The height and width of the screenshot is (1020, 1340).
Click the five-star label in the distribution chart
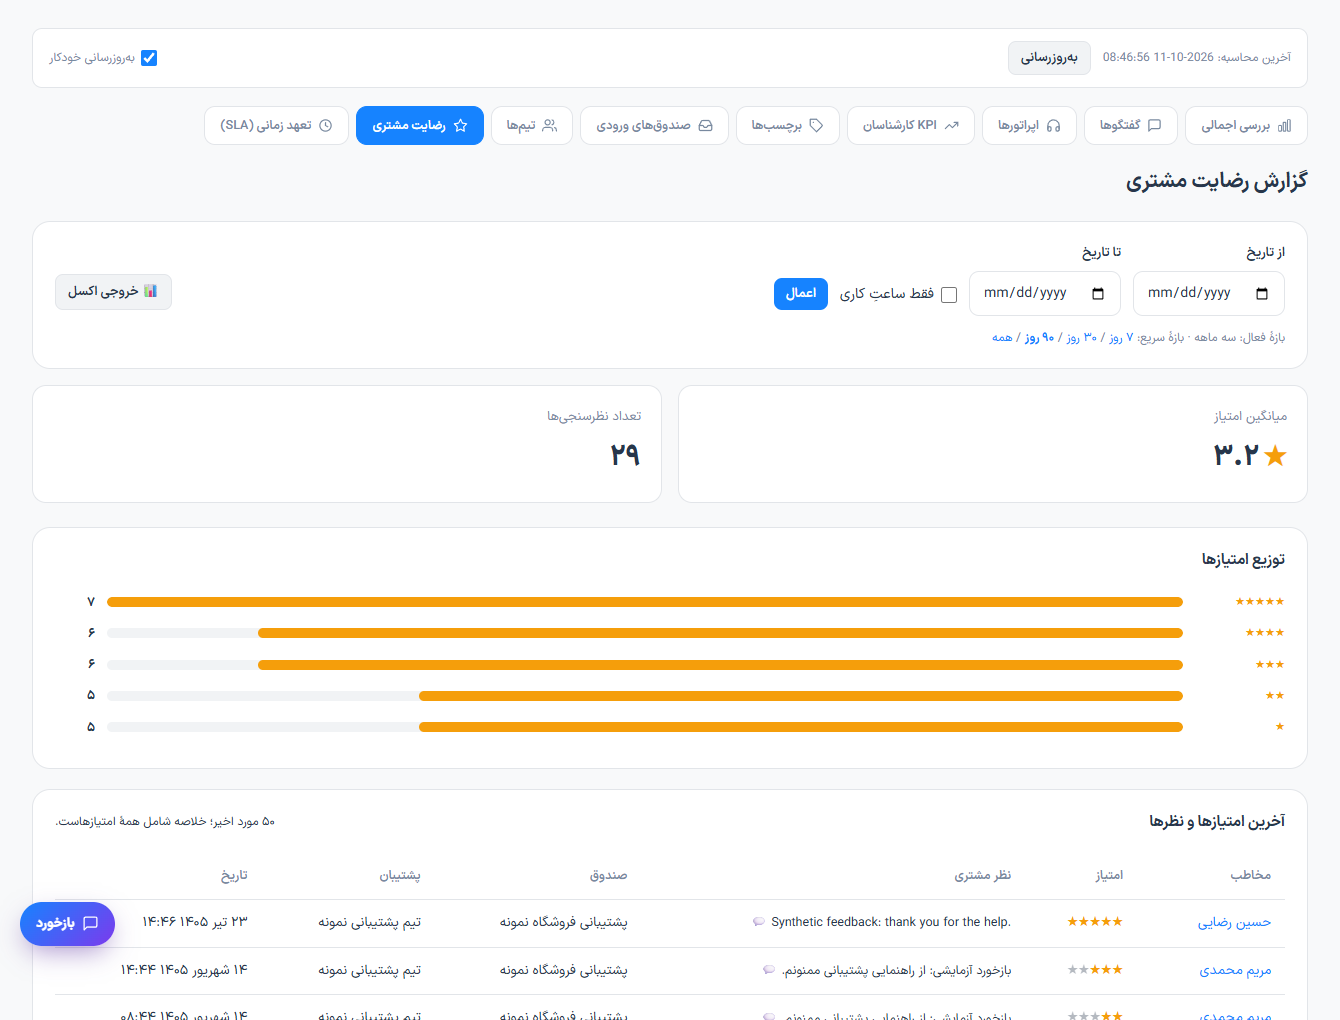coord(1260,602)
